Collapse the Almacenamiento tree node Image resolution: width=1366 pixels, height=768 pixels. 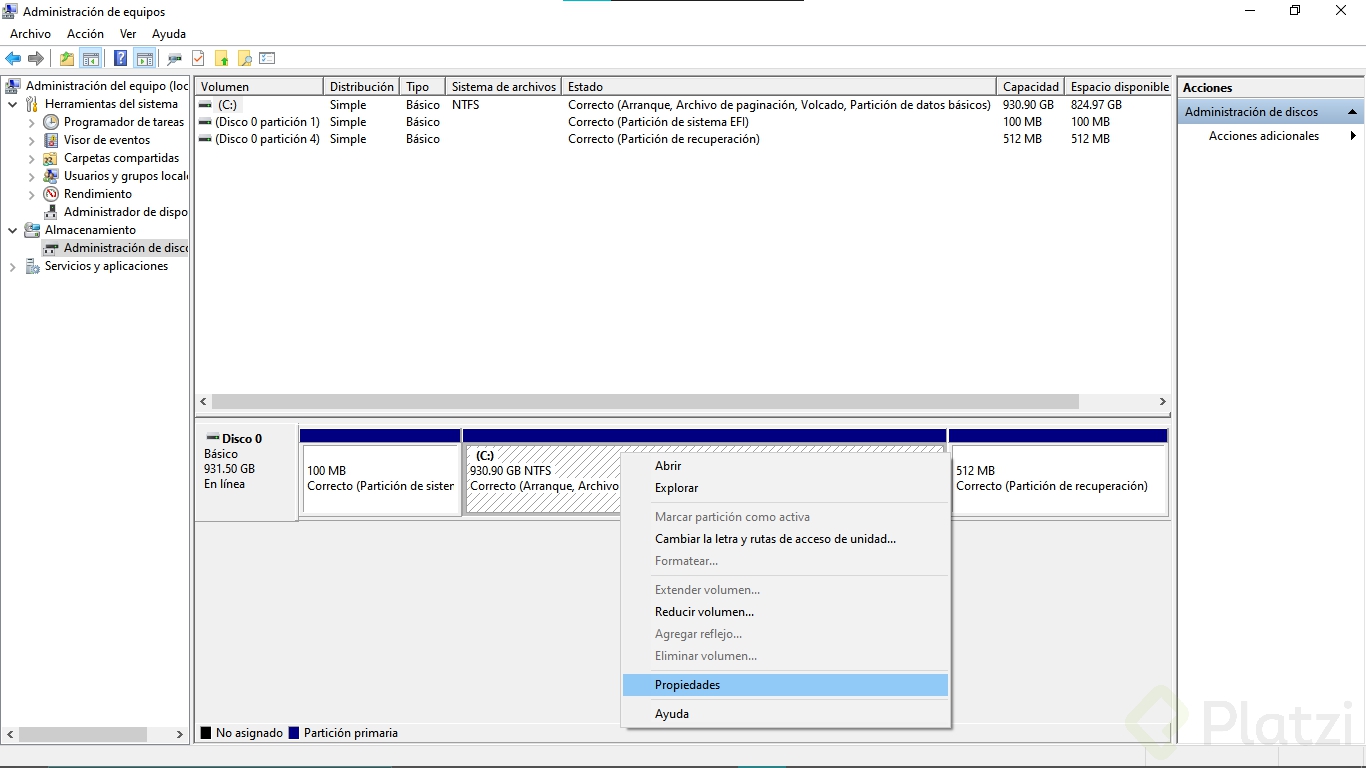point(13,230)
